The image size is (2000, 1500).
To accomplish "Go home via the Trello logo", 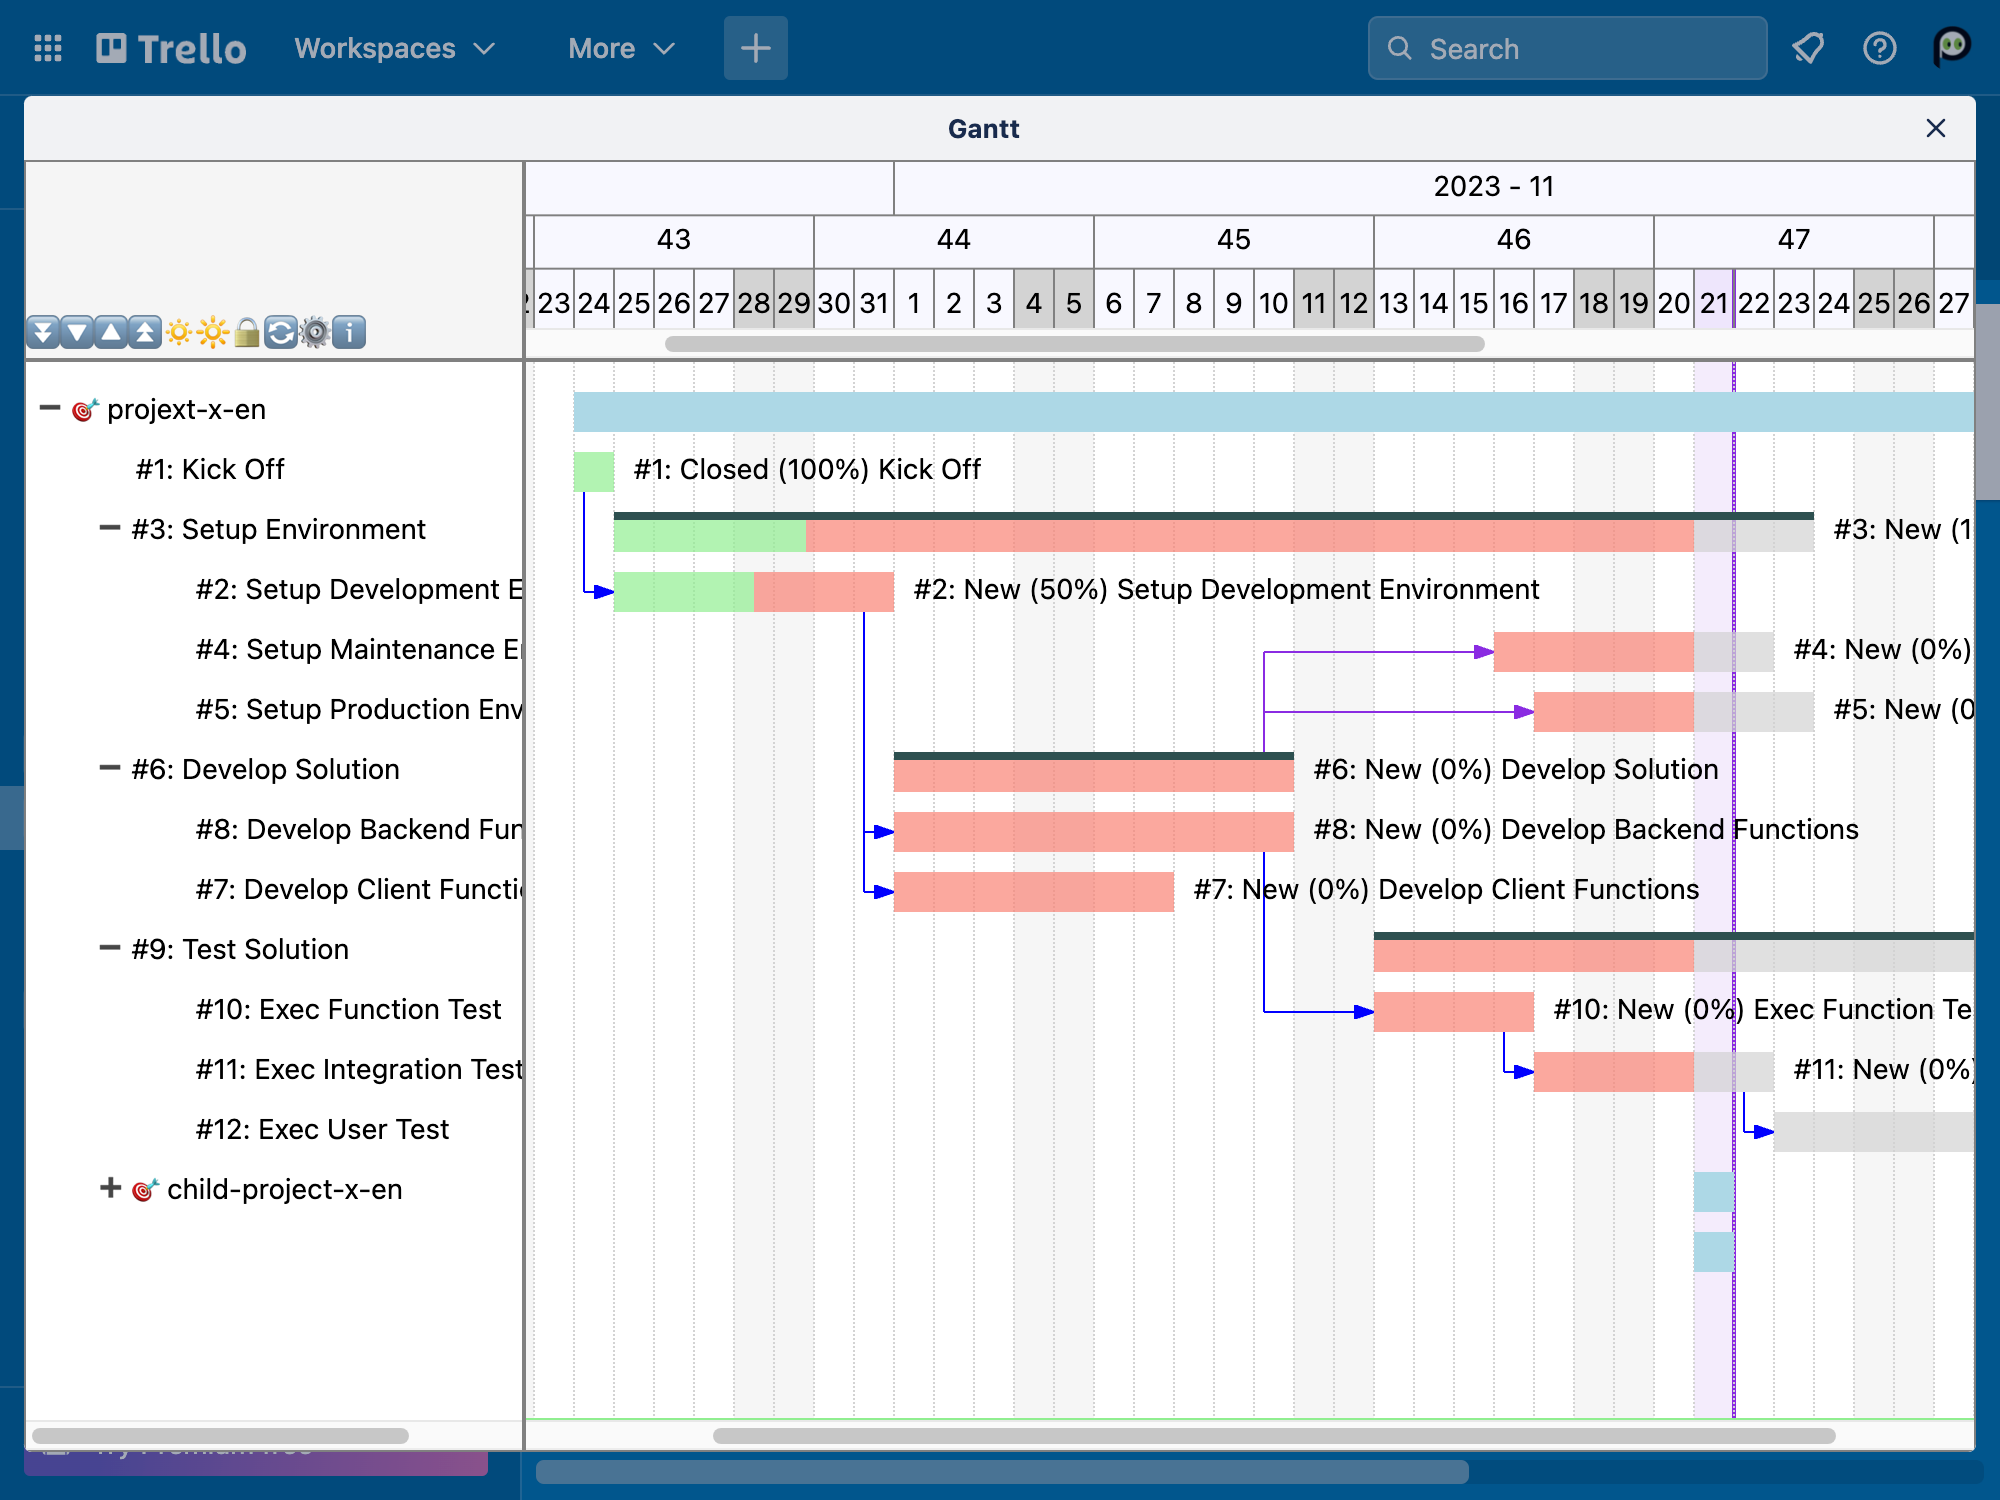I will [170, 47].
